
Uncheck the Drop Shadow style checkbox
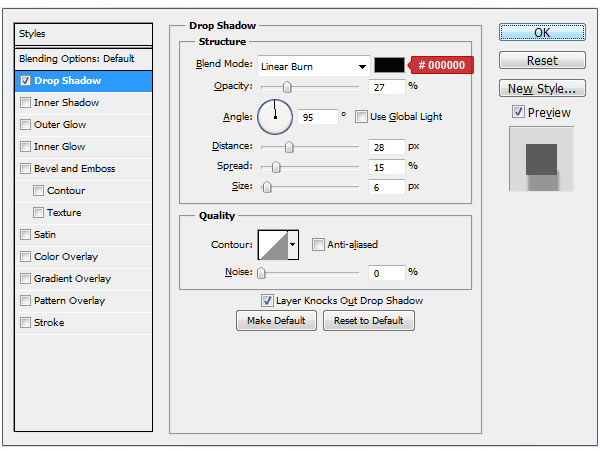(25, 81)
